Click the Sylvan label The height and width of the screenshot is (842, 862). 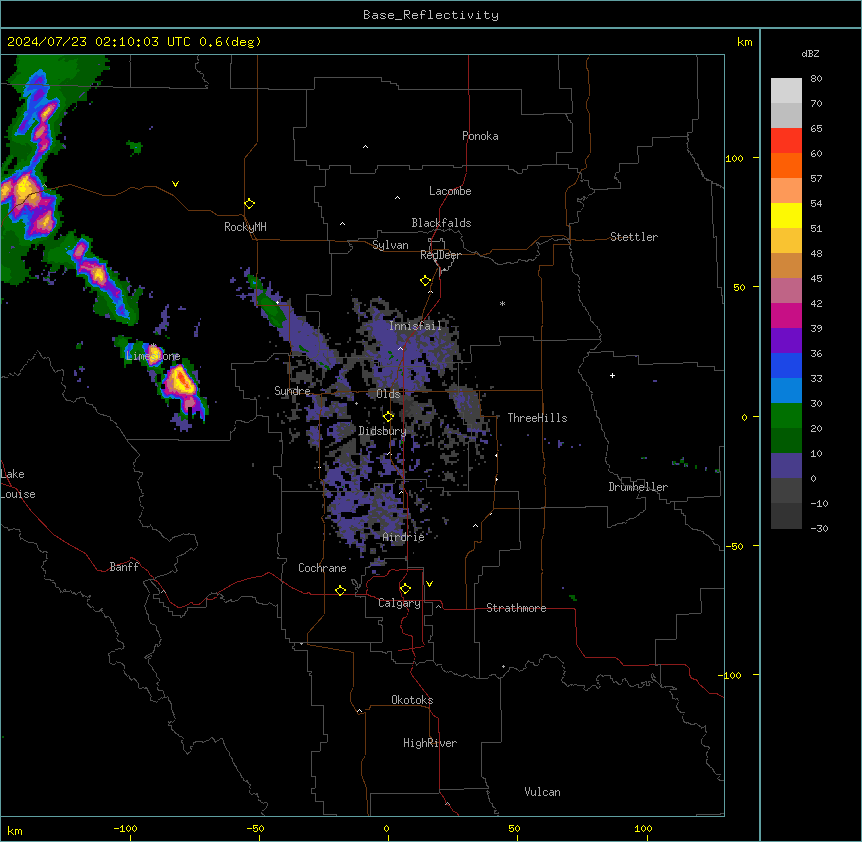click(x=390, y=245)
